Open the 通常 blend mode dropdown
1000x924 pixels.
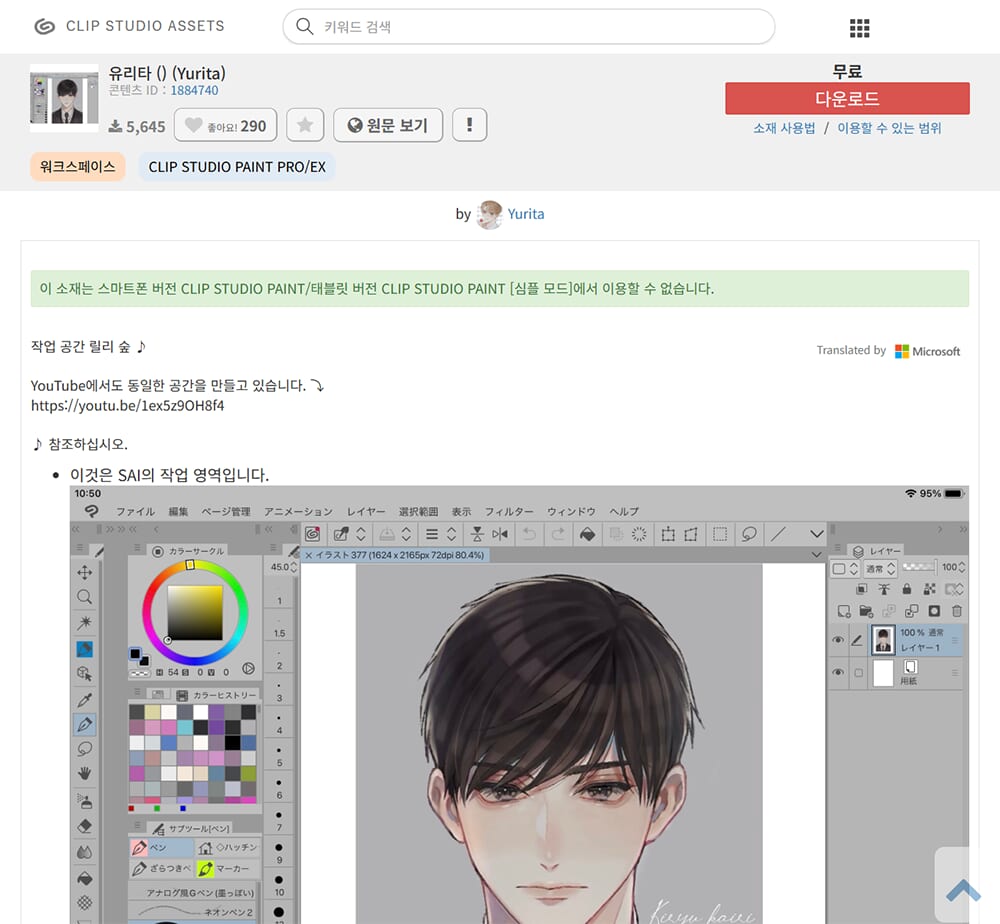tap(881, 568)
